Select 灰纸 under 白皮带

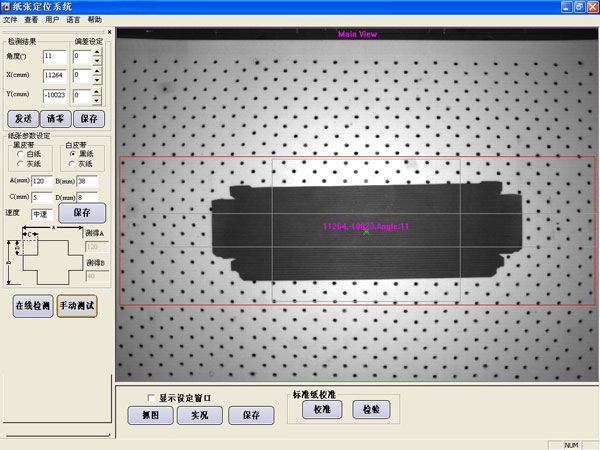81,164
